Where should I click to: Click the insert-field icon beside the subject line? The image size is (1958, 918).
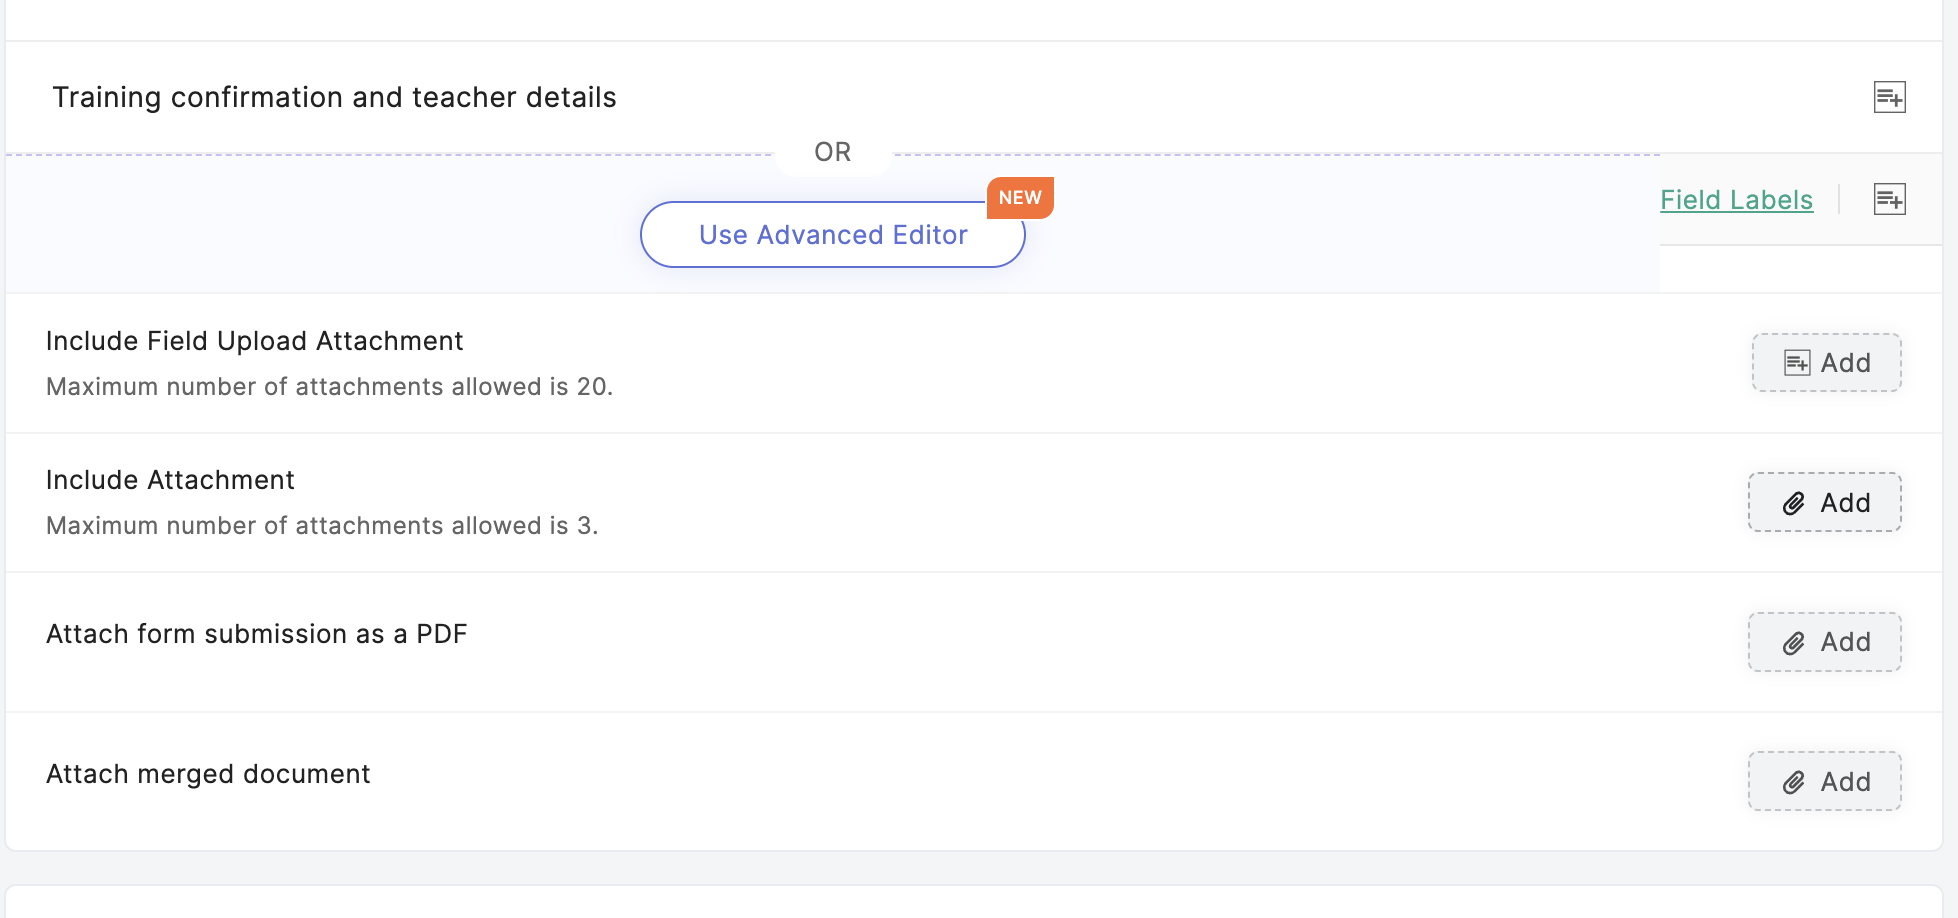click(1889, 97)
